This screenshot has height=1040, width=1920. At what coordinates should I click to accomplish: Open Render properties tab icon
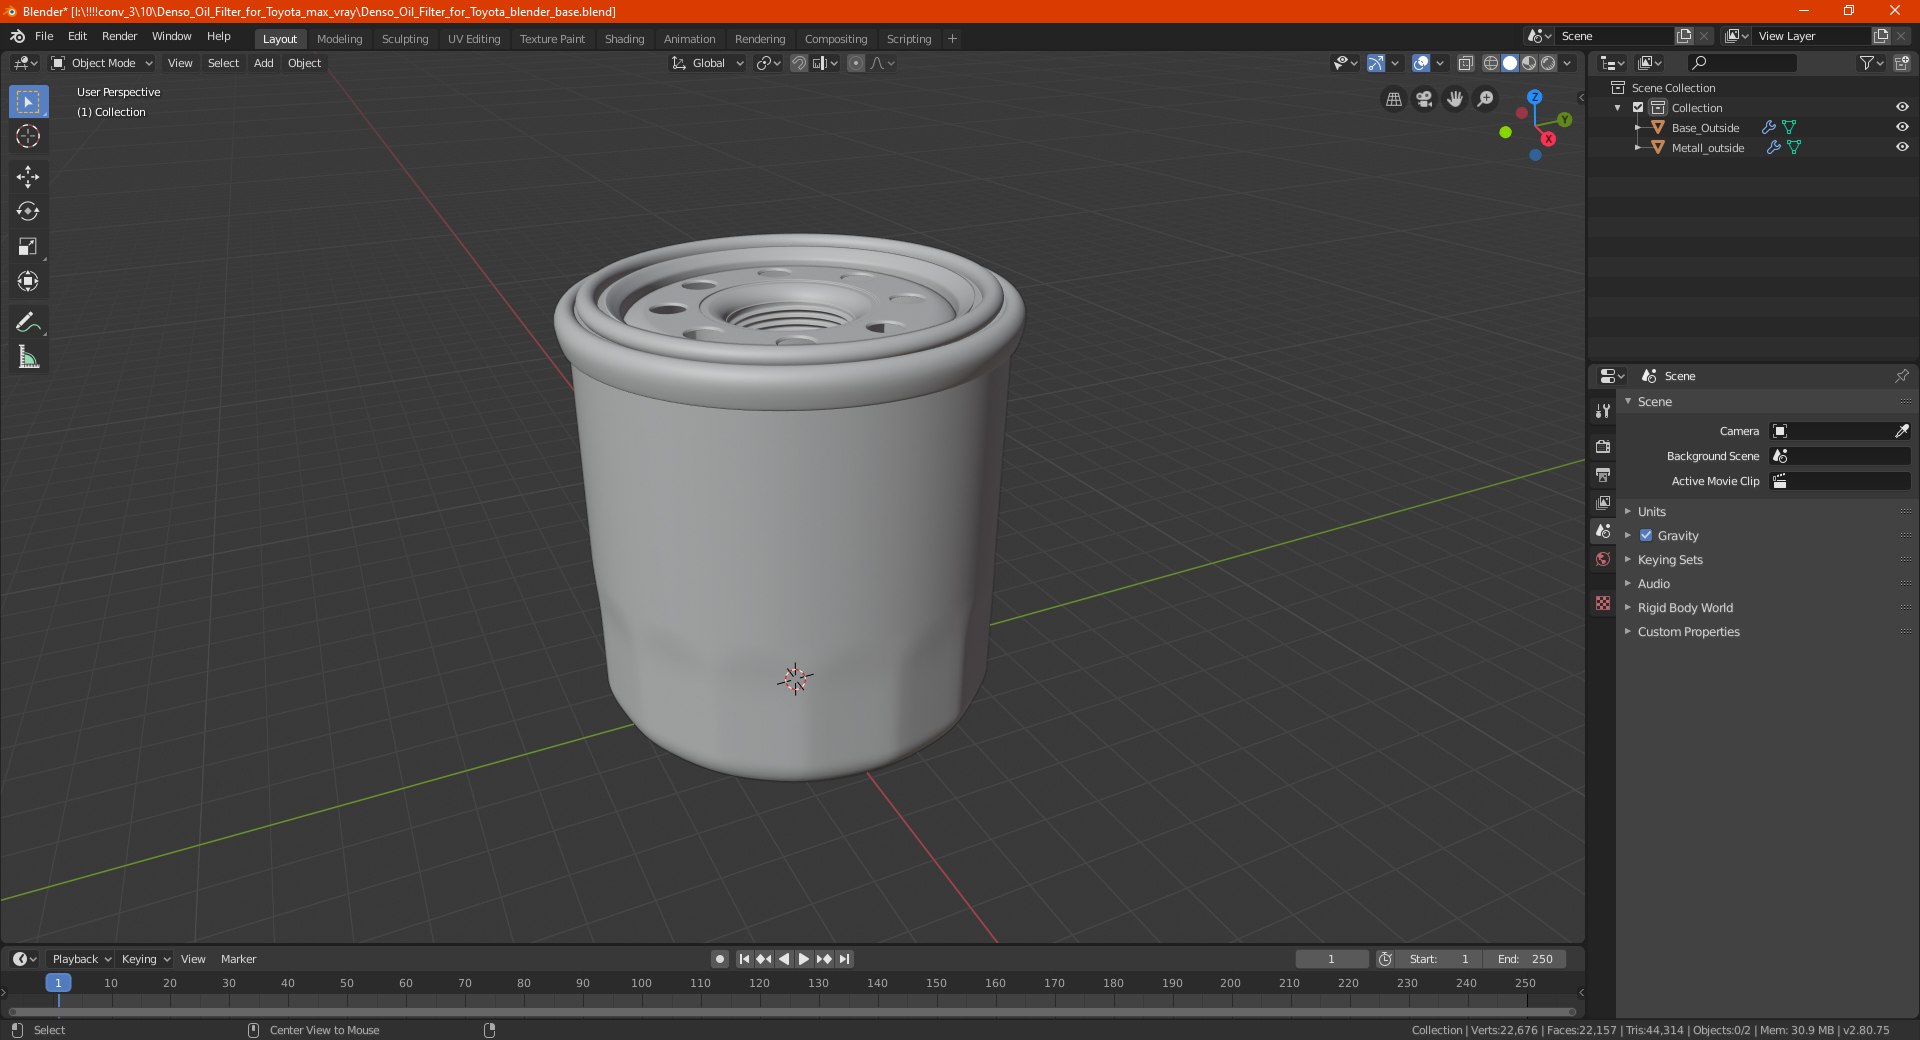1603,446
